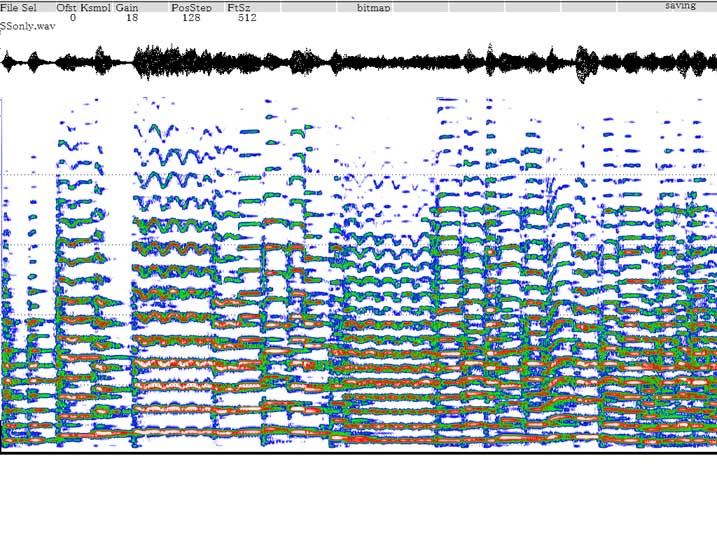717x538 pixels.
Task: Click the Ofst Ksmpl label
Action: click(x=83, y=7)
